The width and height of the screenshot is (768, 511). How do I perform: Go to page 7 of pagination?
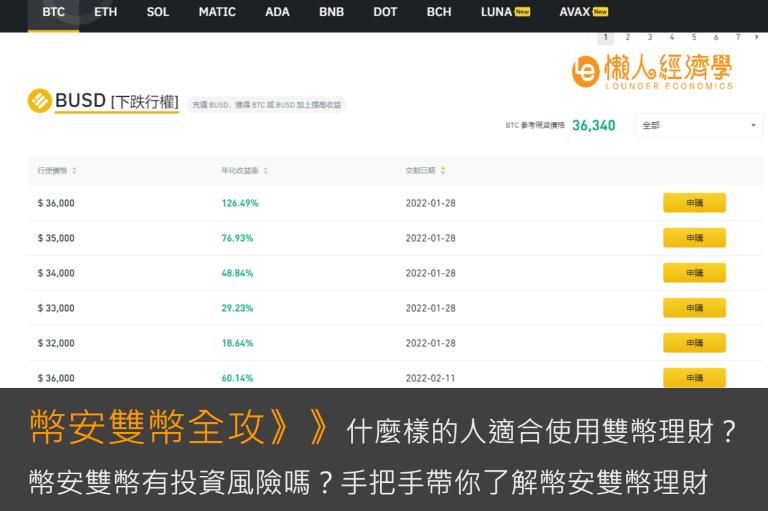[738, 37]
